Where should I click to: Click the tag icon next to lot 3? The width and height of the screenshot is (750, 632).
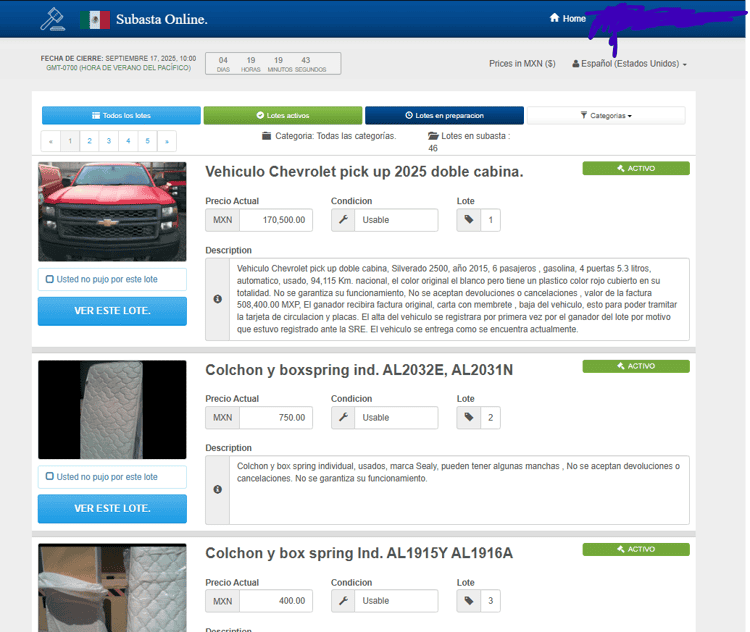pyautogui.click(x=468, y=601)
